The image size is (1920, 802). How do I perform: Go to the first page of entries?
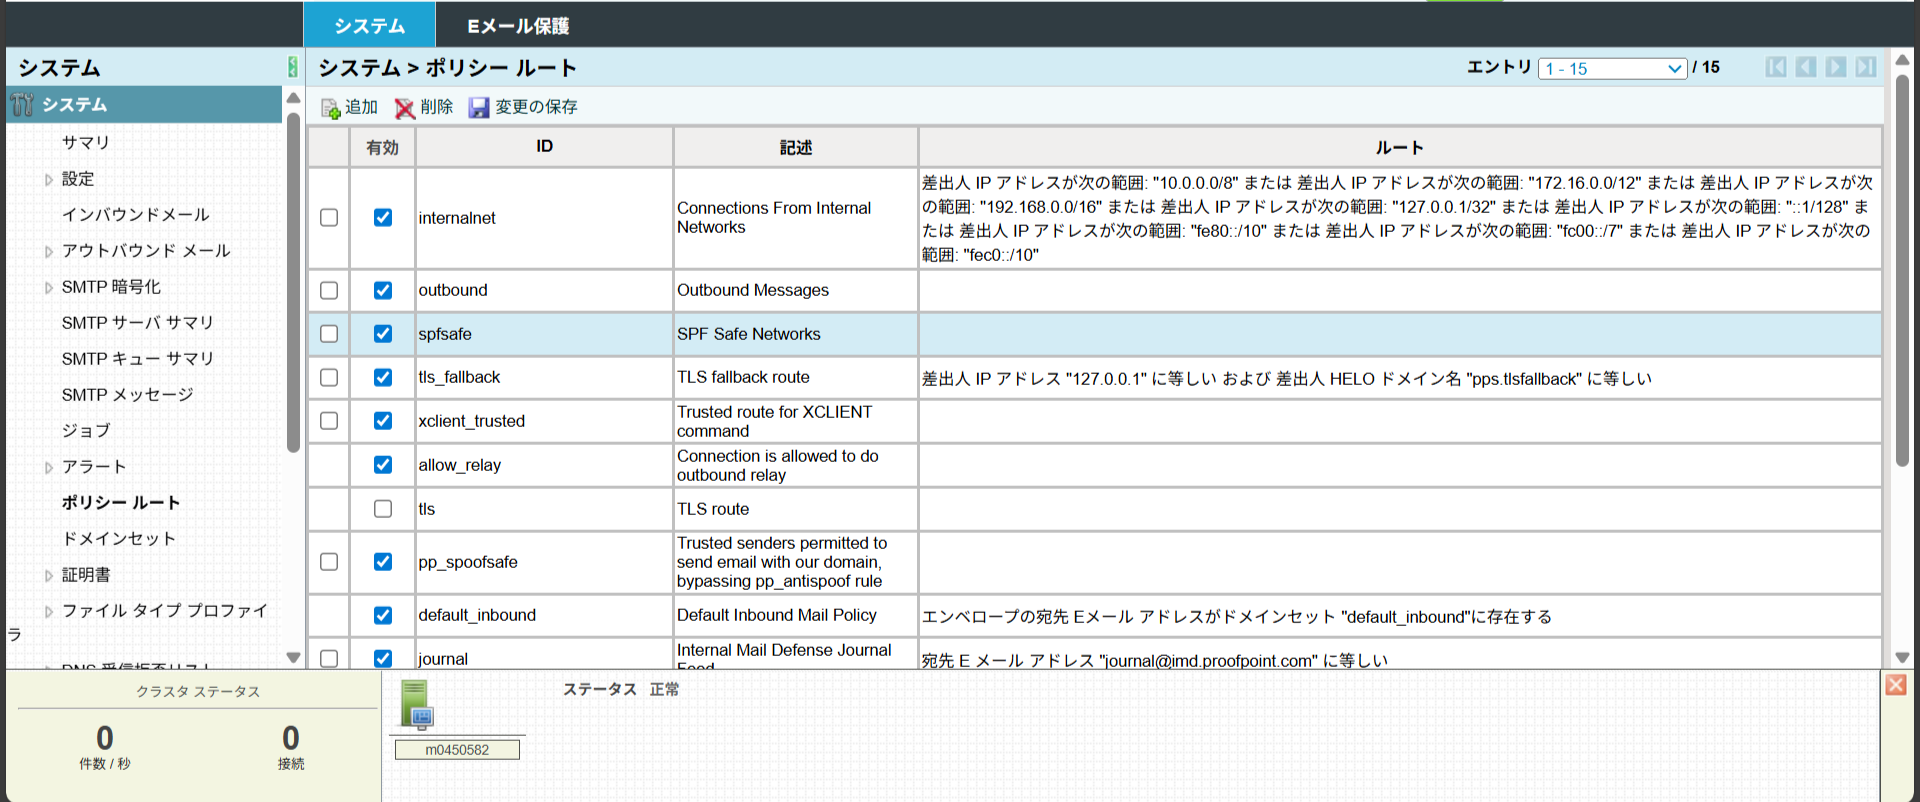point(1775,67)
